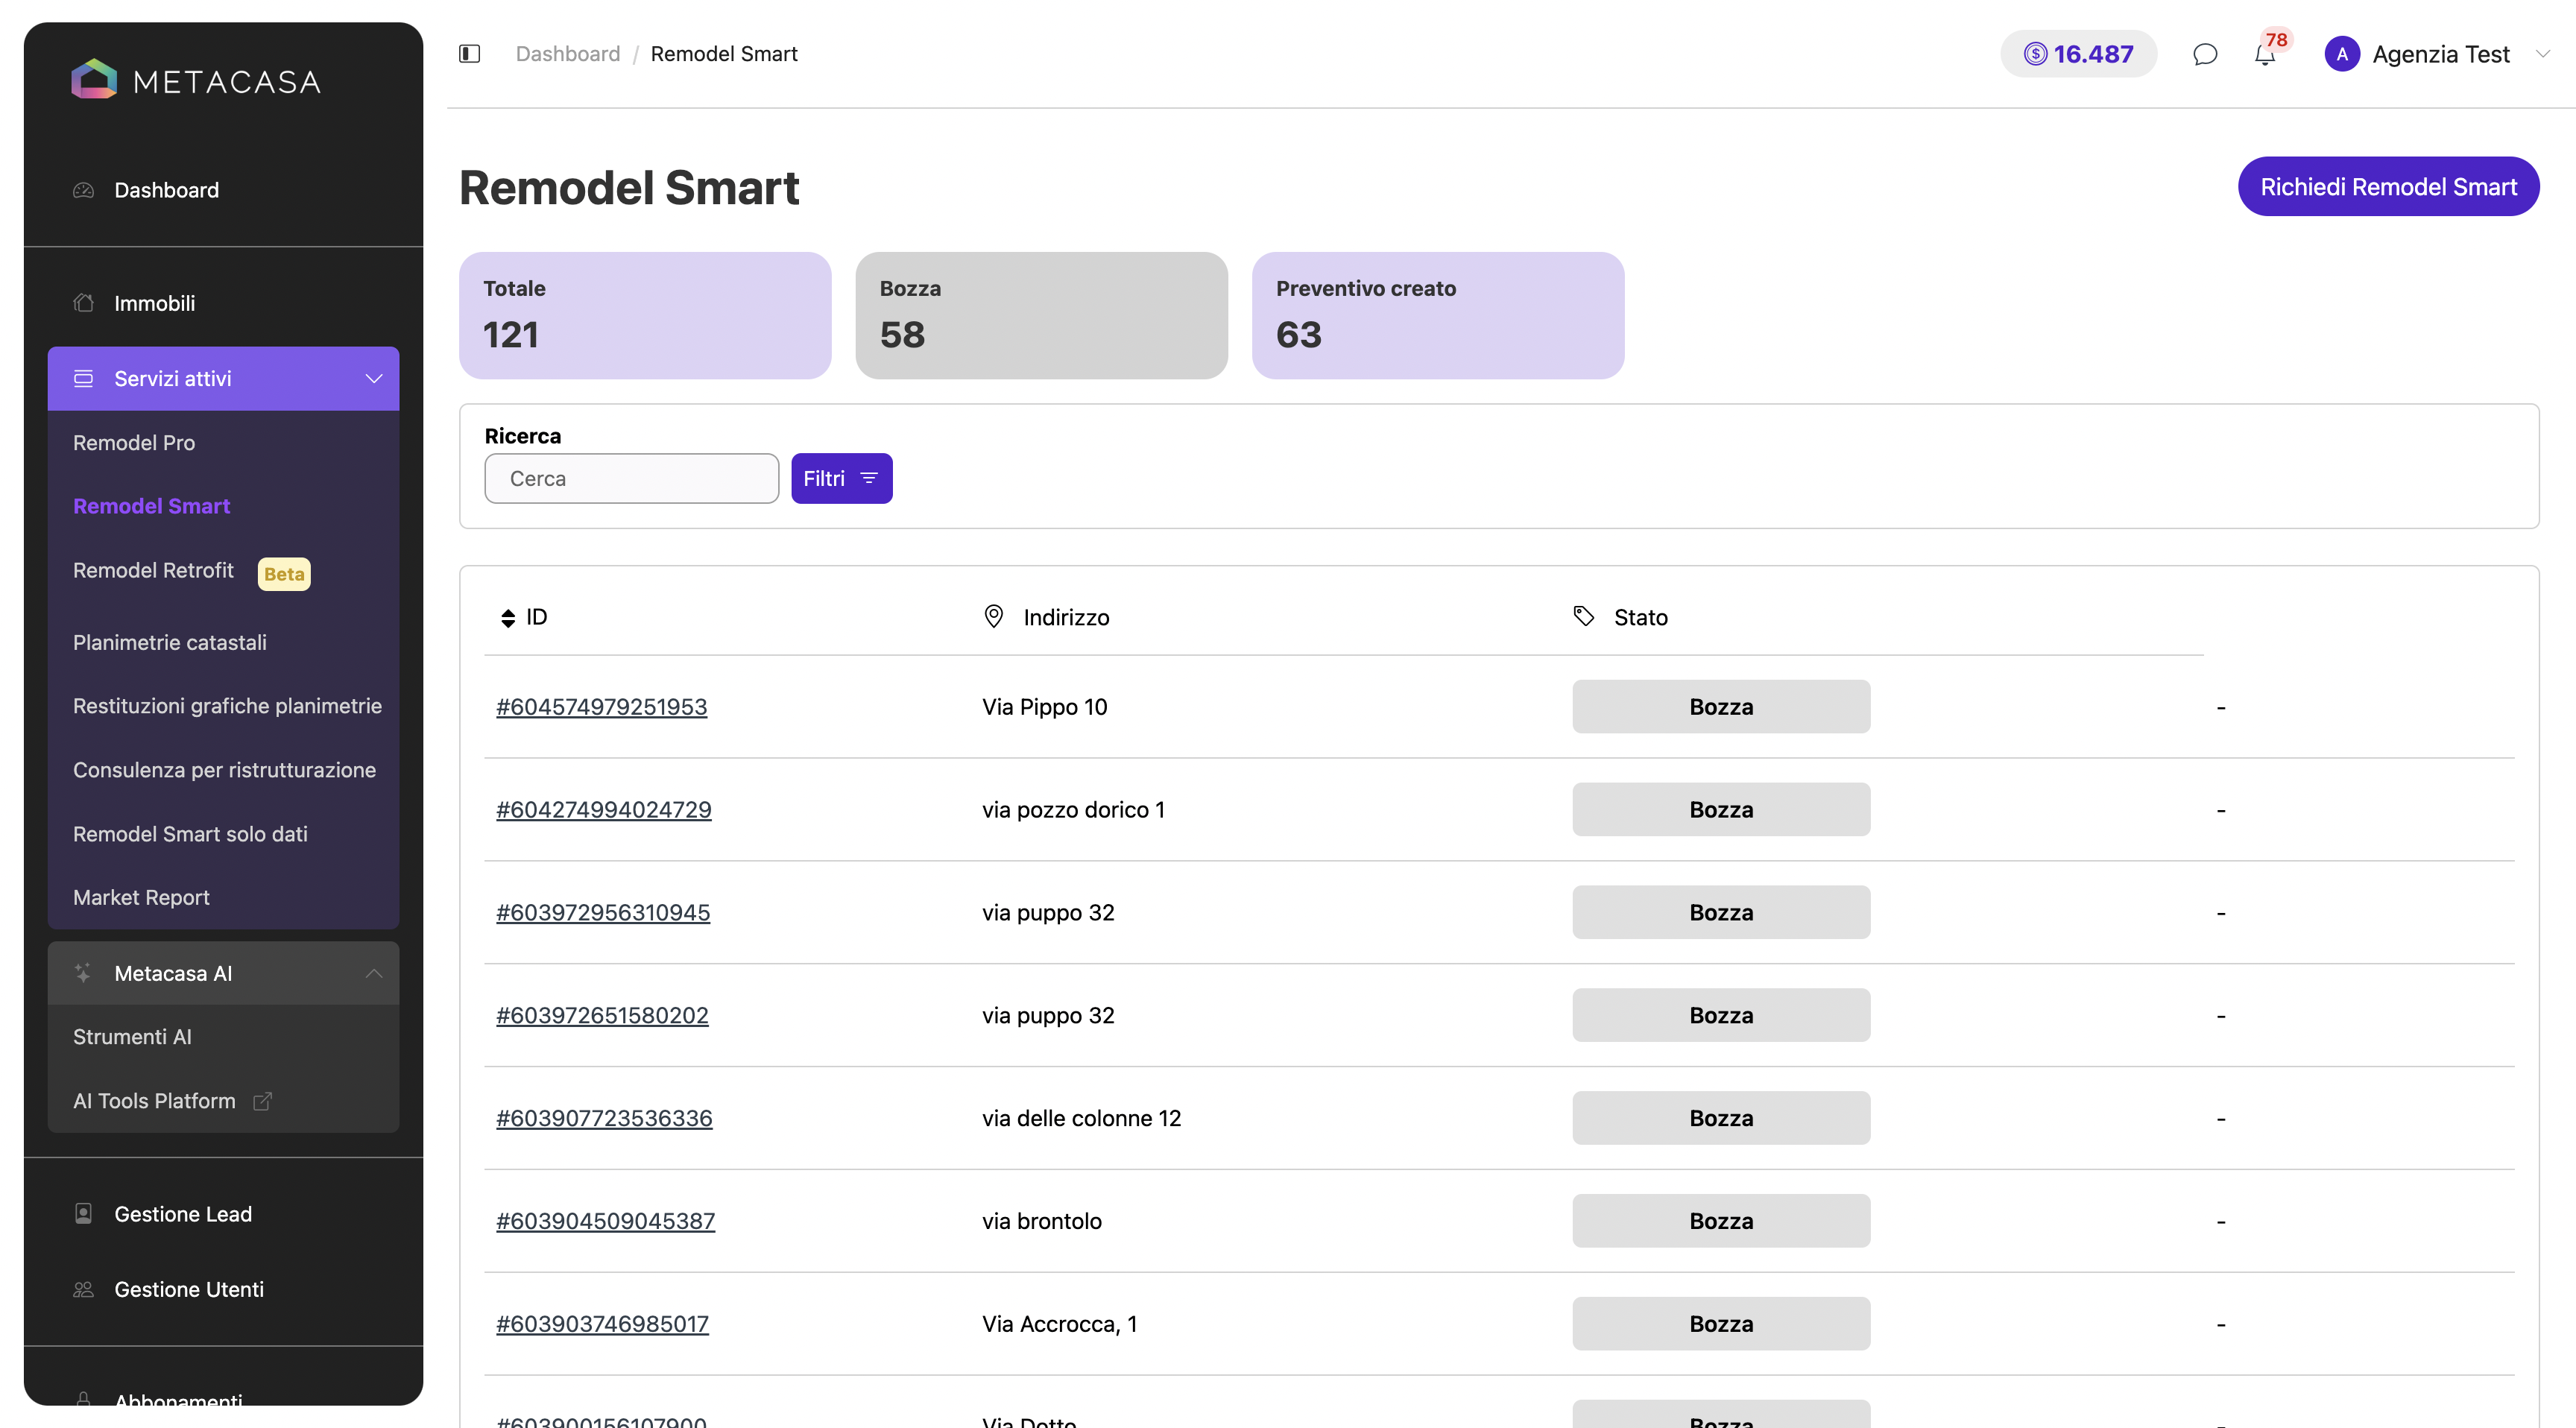The height and width of the screenshot is (1428, 2576).
Task: Click the credits coin icon
Action: 2035,54
